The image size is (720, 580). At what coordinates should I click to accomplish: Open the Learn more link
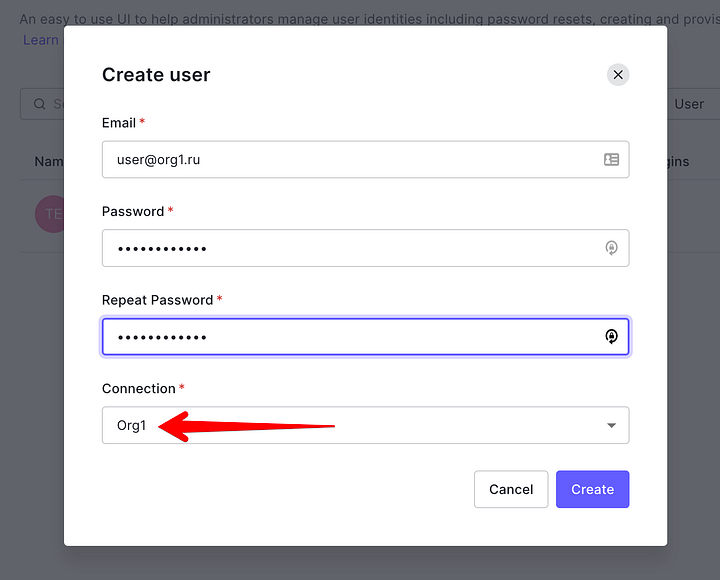(x=41, y=40)
